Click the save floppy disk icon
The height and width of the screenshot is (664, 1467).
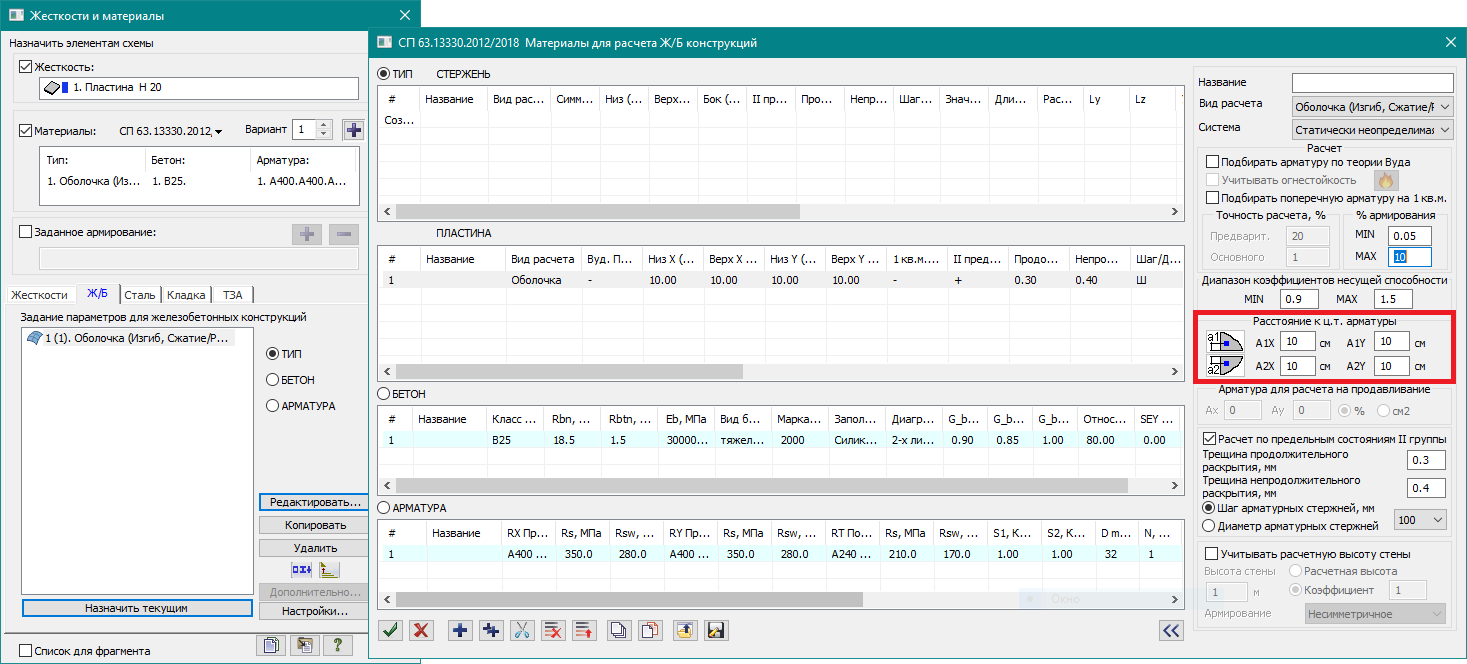click(x=715, y=630)
